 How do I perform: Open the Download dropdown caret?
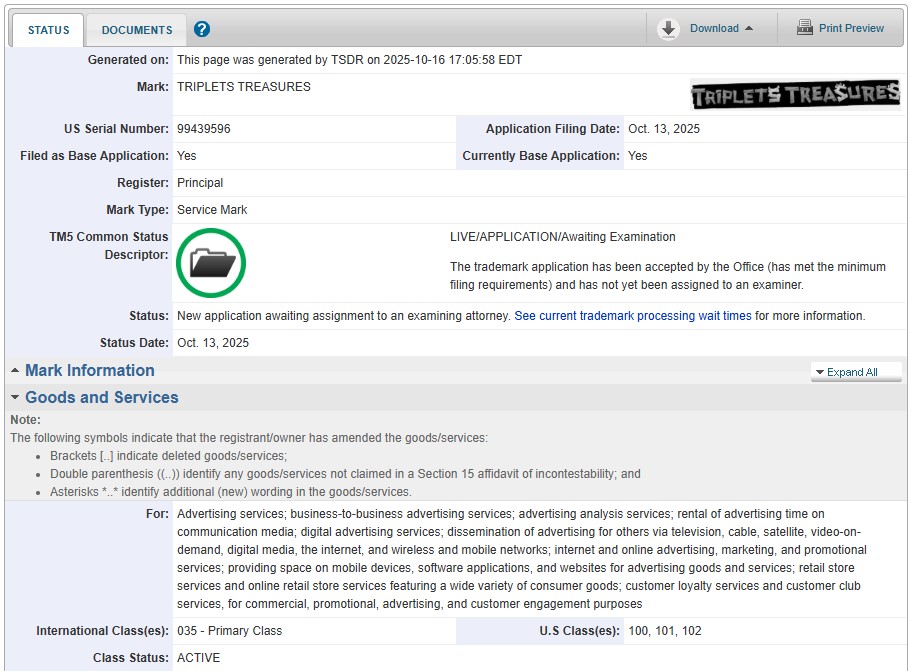coord(749,29)
